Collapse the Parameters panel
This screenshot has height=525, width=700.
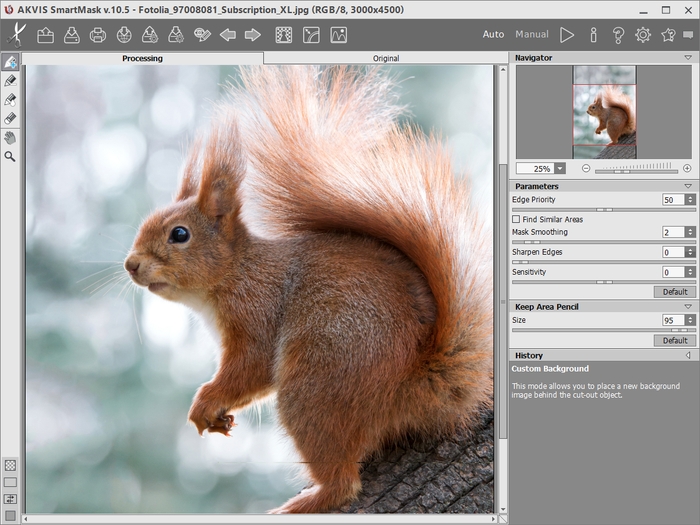[688, 186]
